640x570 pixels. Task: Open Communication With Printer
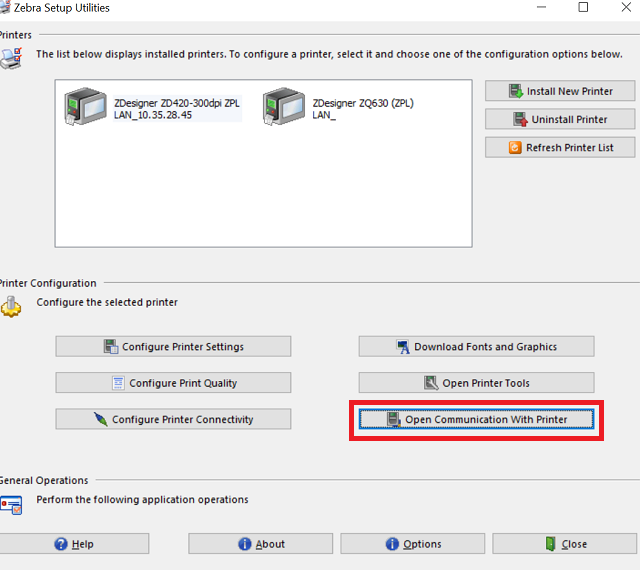click(x=476, y=420)
